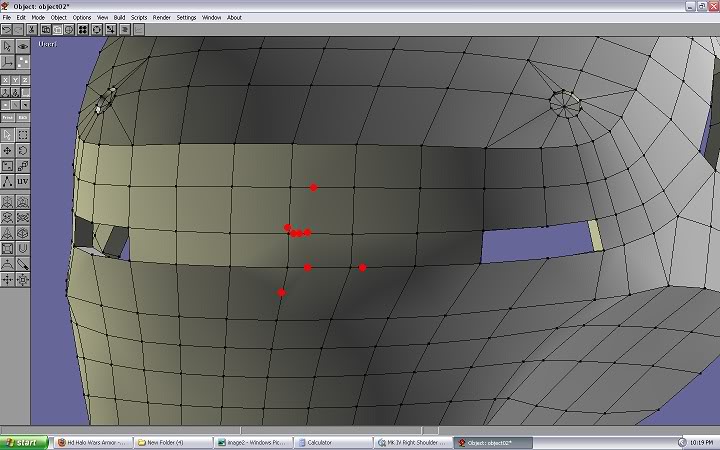Viewport: 720px width, 450px height.
Task: Select the first cube face tool below Add Edge
Action: point(7,202)
